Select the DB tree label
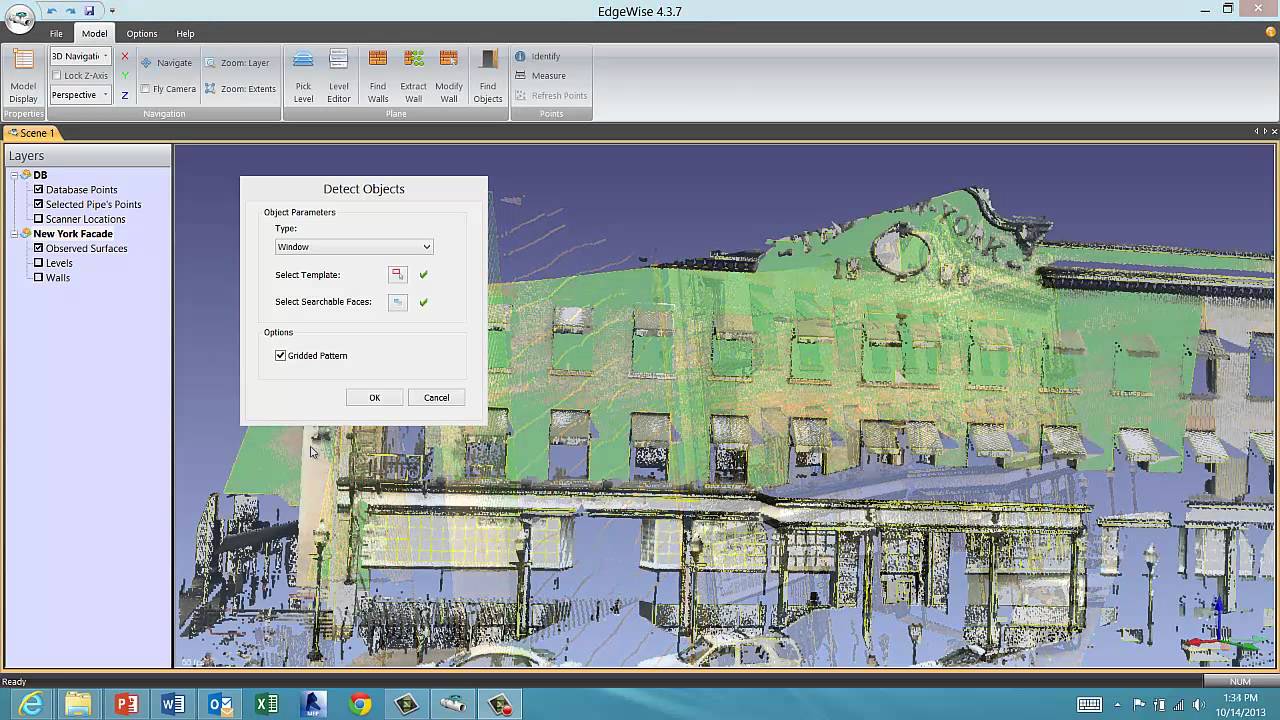 coord(40,175)
